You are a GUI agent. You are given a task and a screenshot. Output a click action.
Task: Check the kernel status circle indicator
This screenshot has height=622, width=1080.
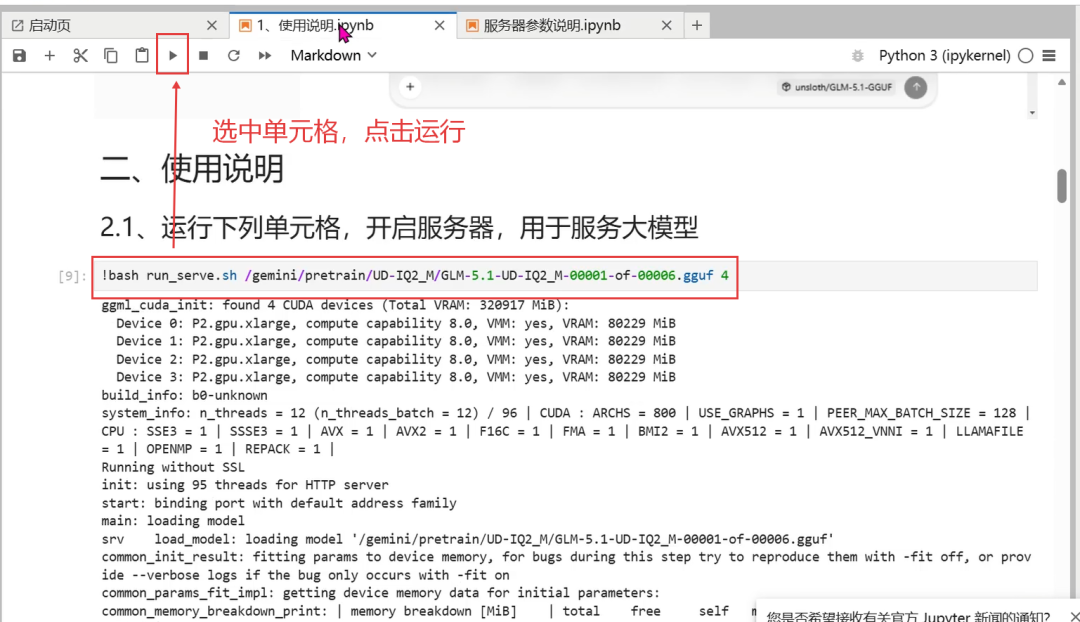(x=1026, y=56)
